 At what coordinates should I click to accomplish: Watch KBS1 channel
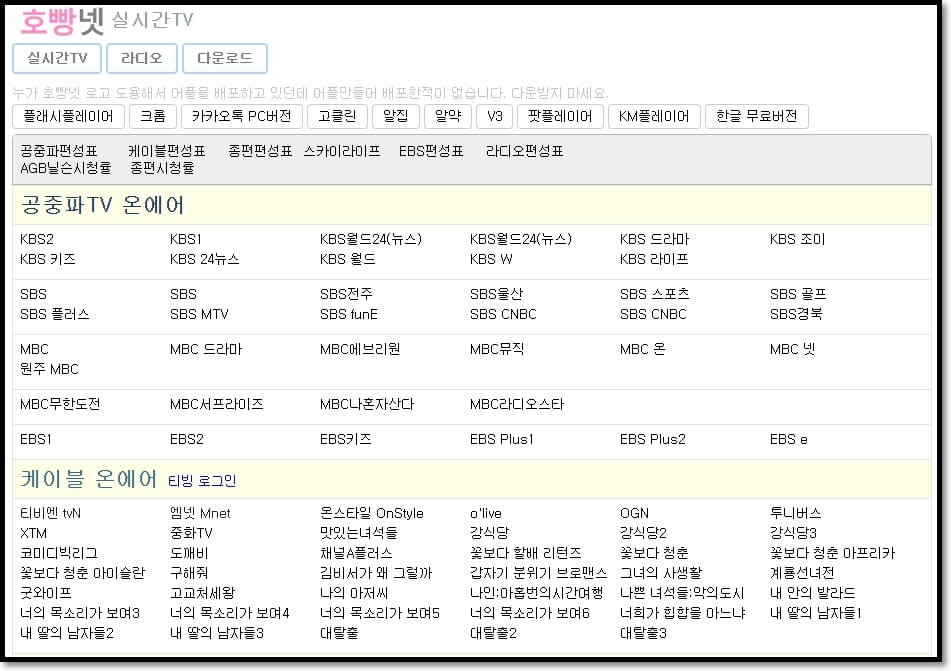point(186,239)
